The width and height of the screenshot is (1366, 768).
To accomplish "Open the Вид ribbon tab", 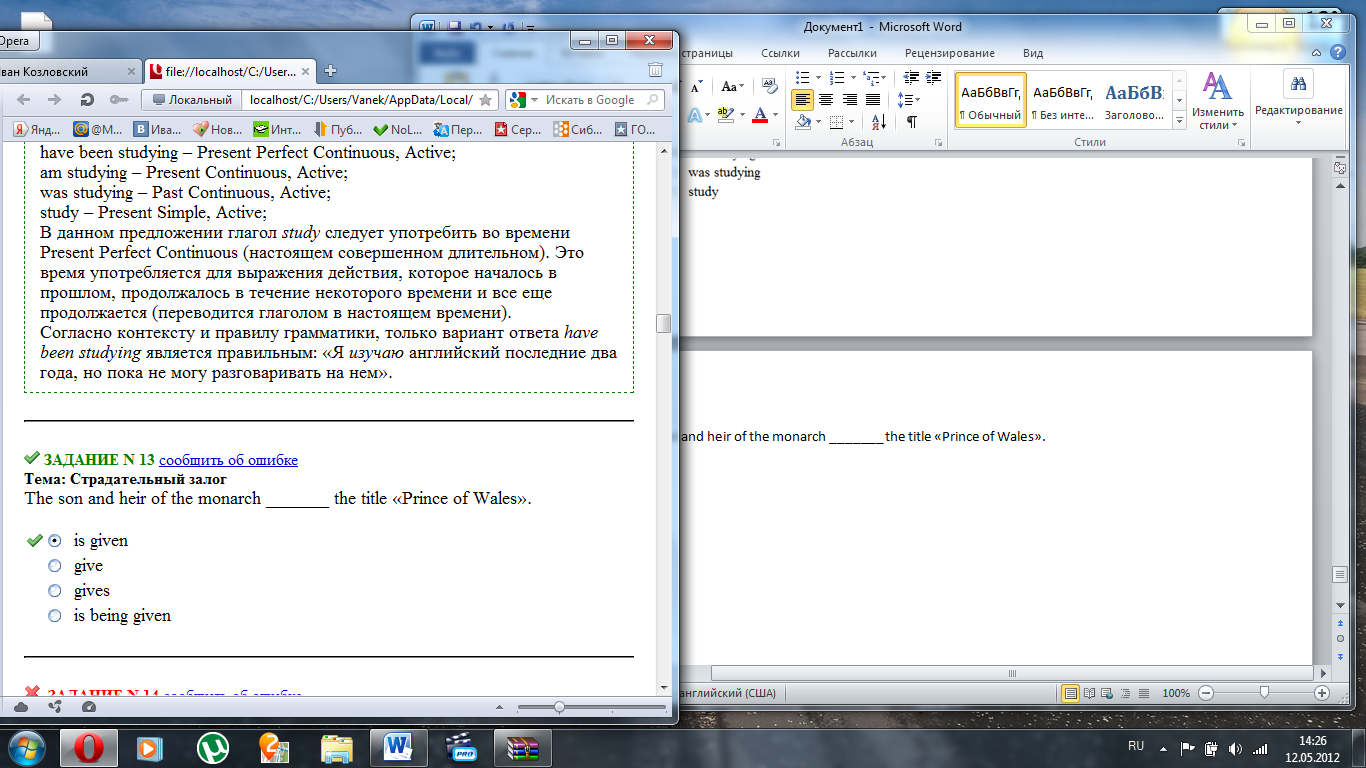I will [1033, 53].
